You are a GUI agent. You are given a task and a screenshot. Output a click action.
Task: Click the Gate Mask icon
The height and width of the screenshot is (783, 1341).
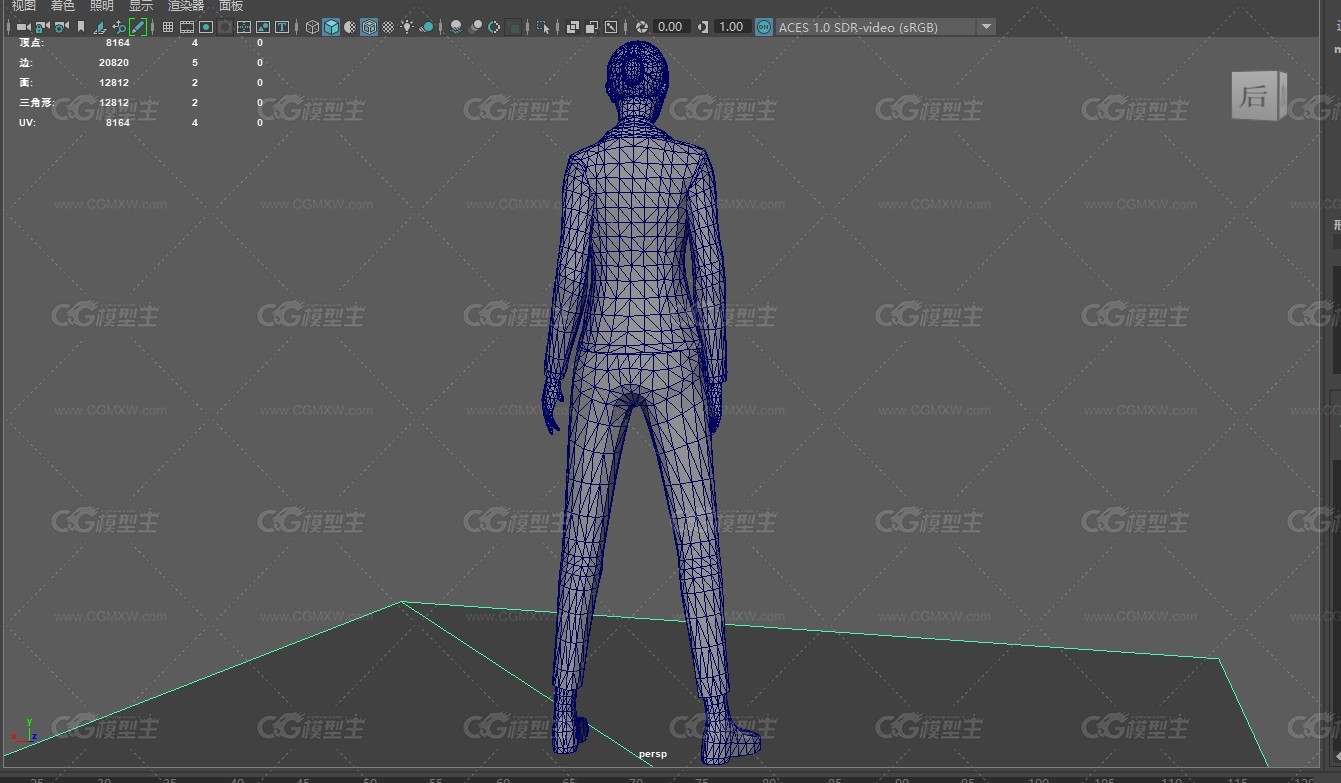[225, 27]
